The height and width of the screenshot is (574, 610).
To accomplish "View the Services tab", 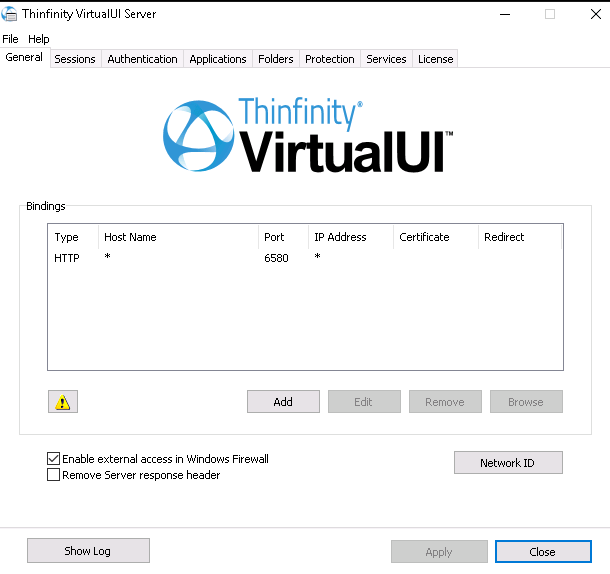I will click(386, 59).
